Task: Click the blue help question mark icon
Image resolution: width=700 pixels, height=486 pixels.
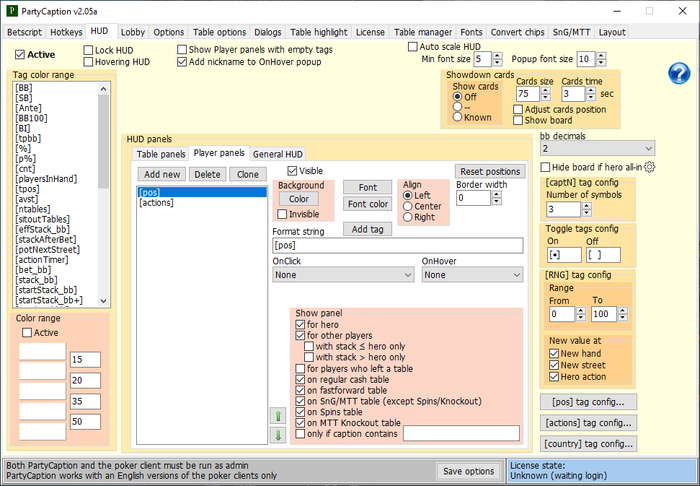Action: 679,73
